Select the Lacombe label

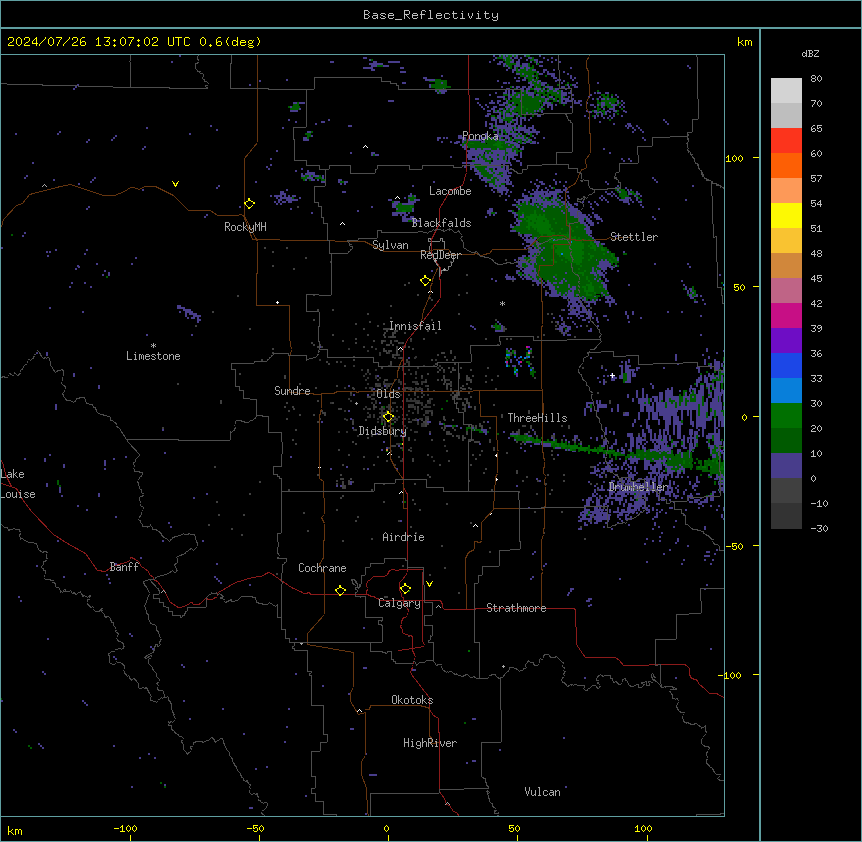point(450,191)
